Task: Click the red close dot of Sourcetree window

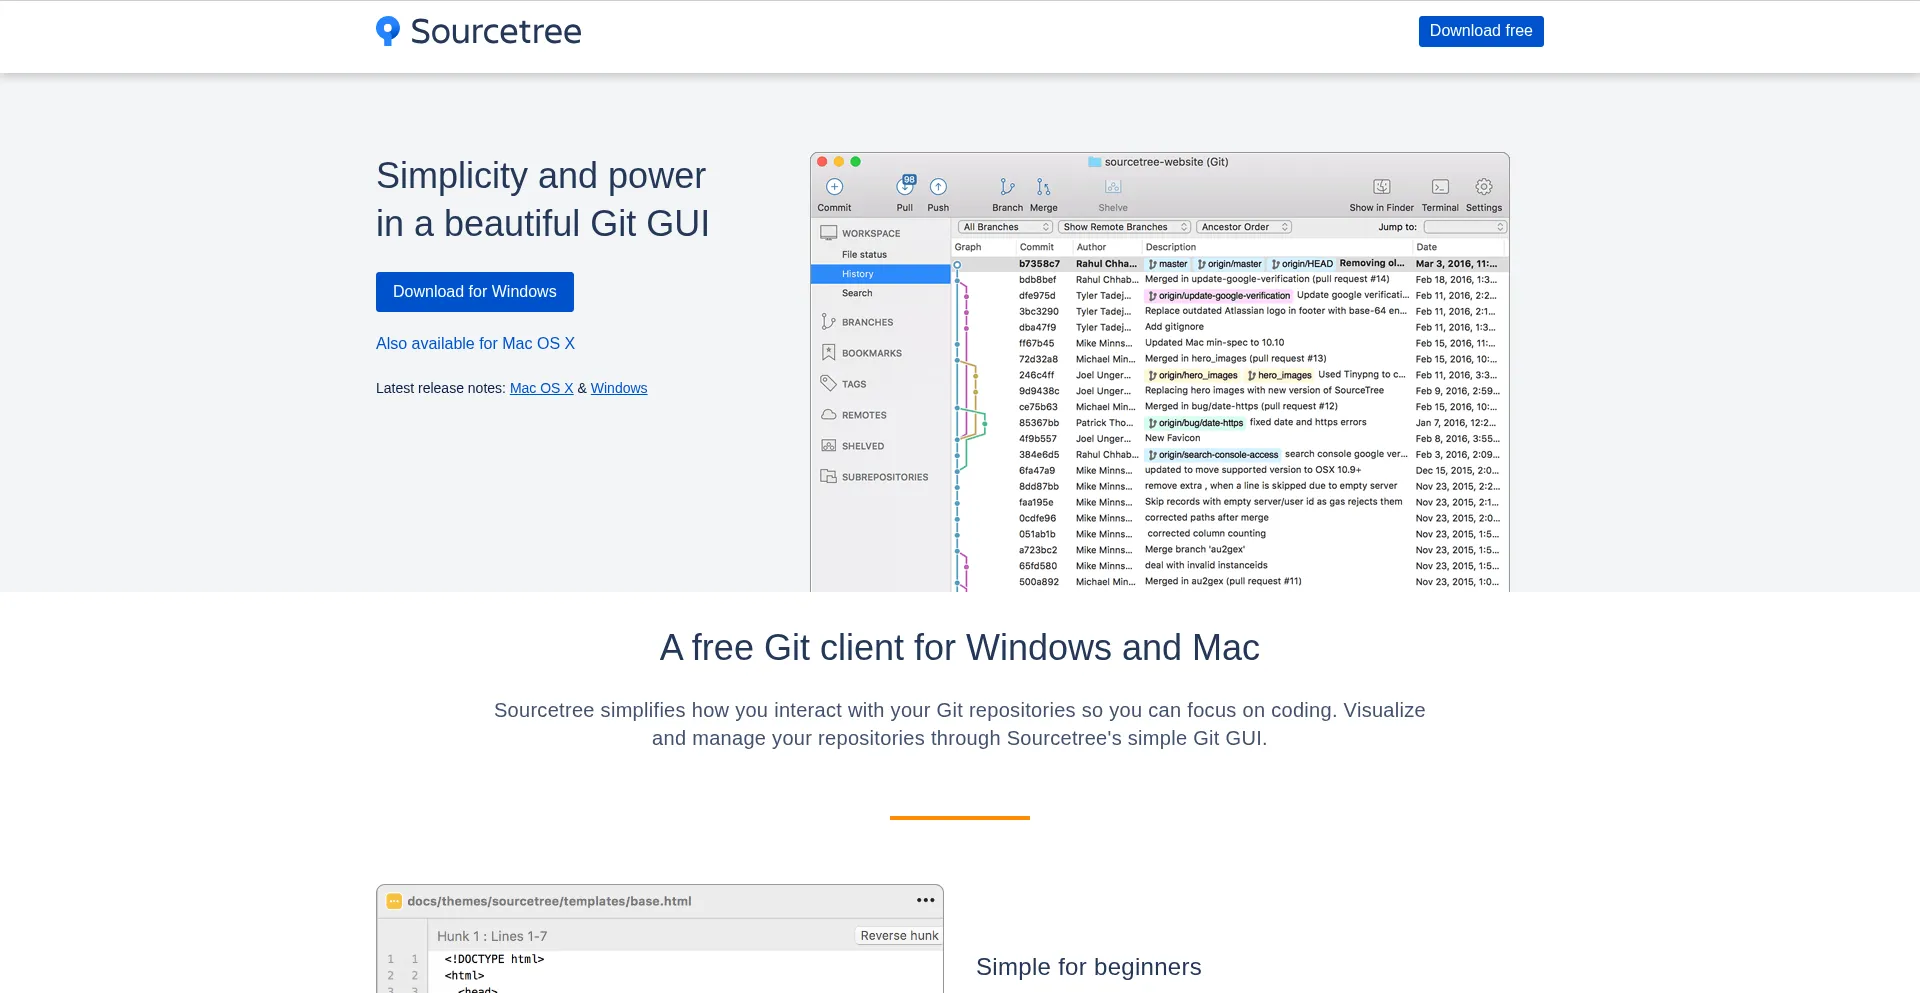Action: [x=822, y=161]
